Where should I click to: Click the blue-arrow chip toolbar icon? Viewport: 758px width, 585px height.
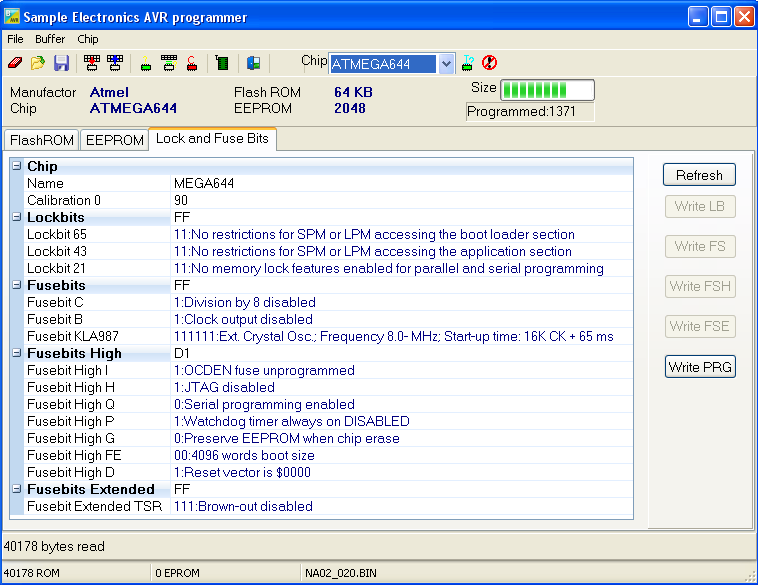[115, 63]
